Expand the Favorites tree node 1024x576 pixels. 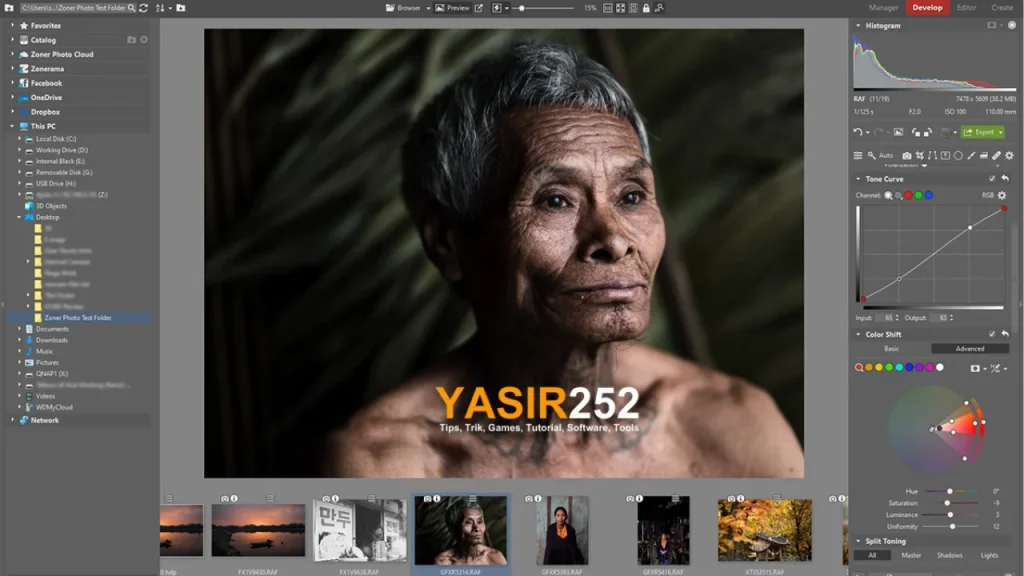pos(12,25)
